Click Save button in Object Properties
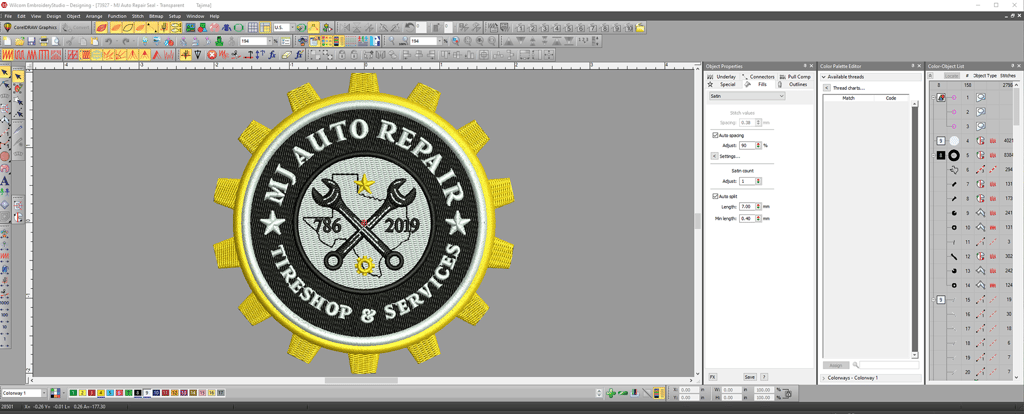 point(749,377)
